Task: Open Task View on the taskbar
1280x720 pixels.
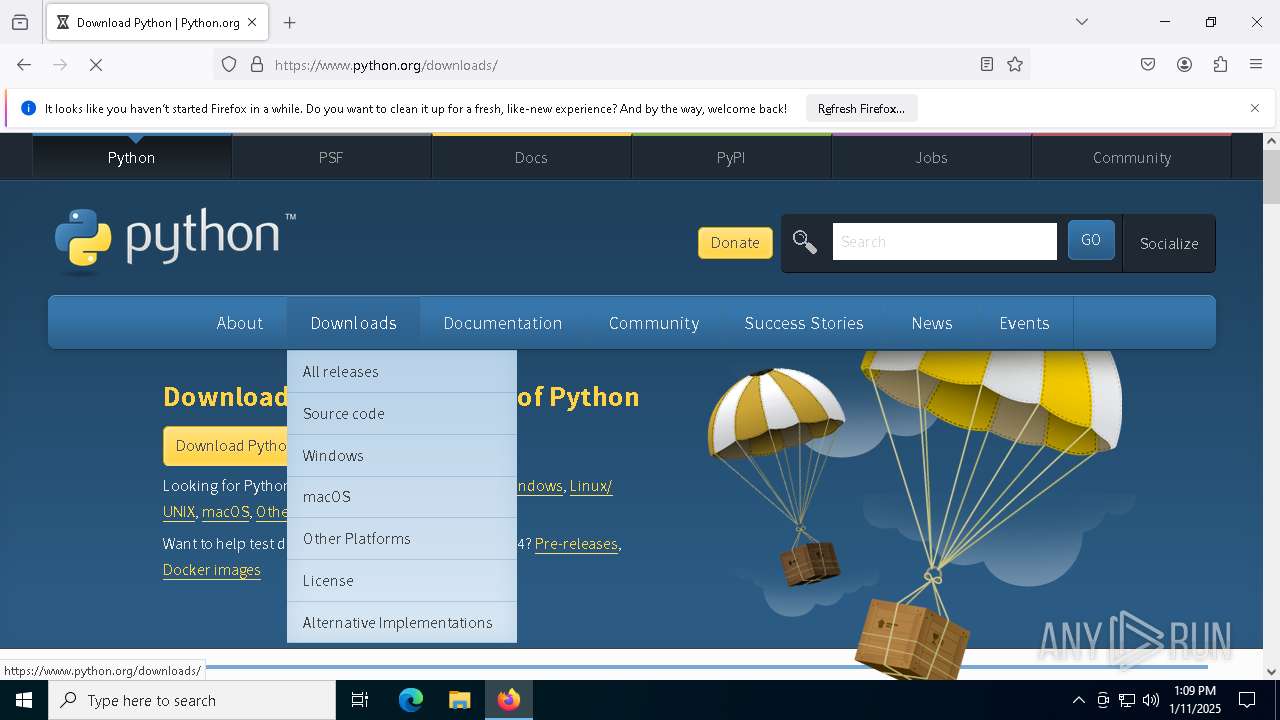Action: coord(360,700)
